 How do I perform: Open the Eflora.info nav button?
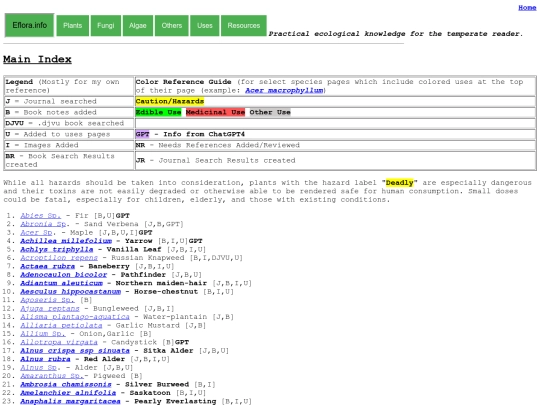(29, 25)
